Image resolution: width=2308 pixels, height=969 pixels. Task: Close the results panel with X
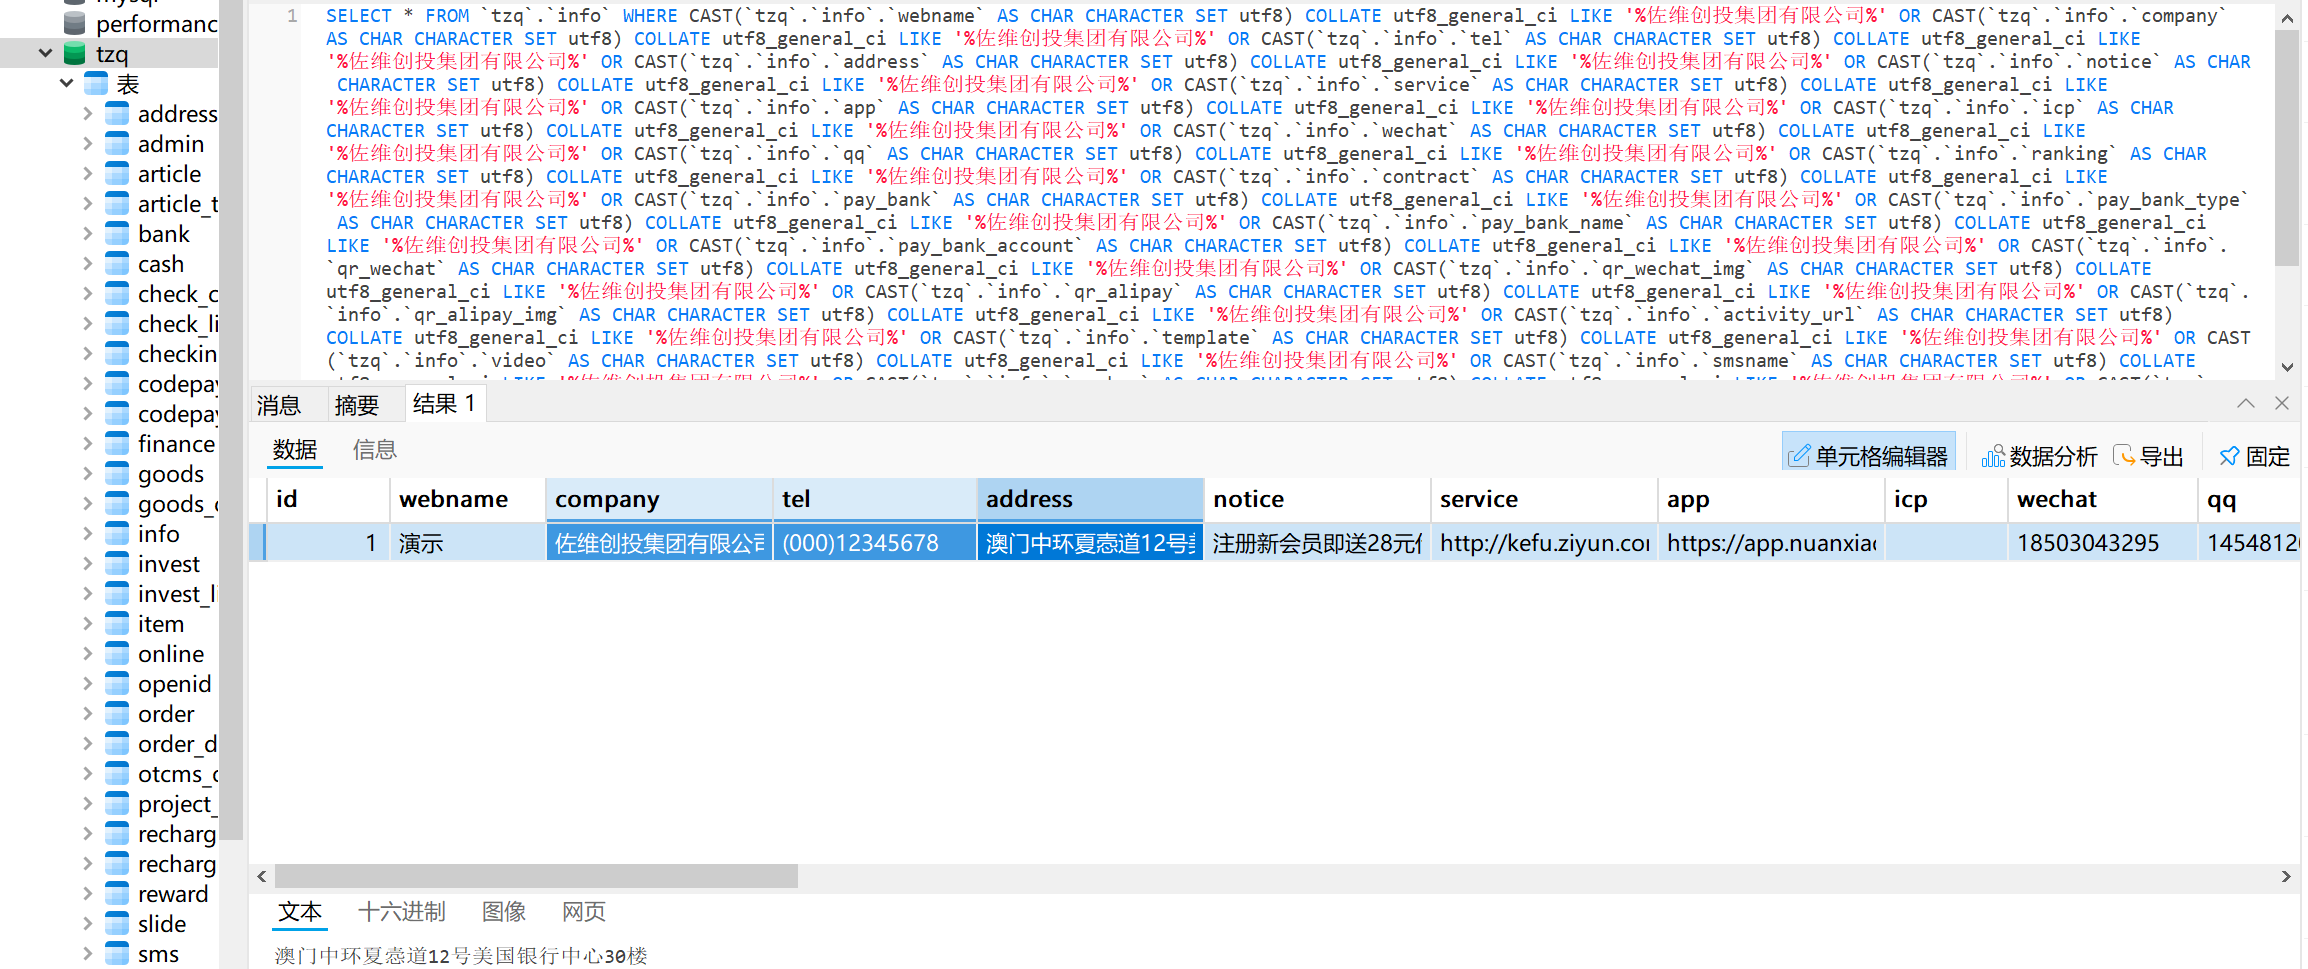pyautogui.click(x=2281, y=403)
